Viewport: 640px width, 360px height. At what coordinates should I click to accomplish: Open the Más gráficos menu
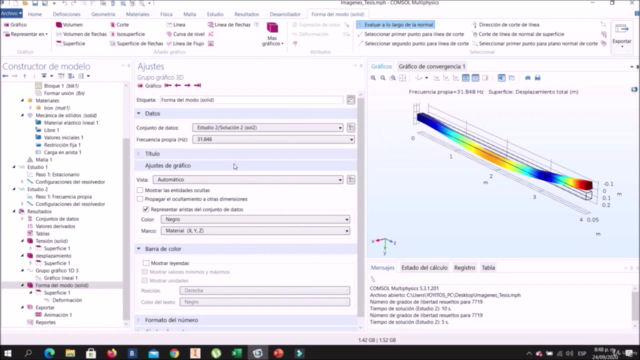[272, 34]
